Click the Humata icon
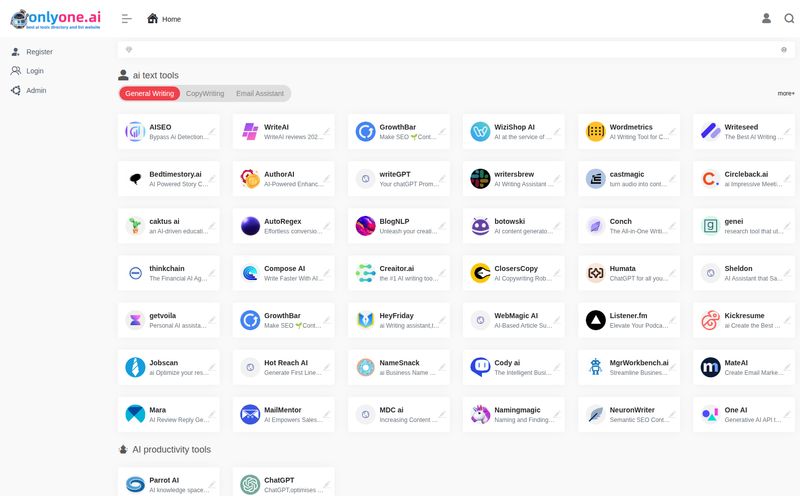The height and width of the screenshot is (496, 800). click(x=595, y=273)
